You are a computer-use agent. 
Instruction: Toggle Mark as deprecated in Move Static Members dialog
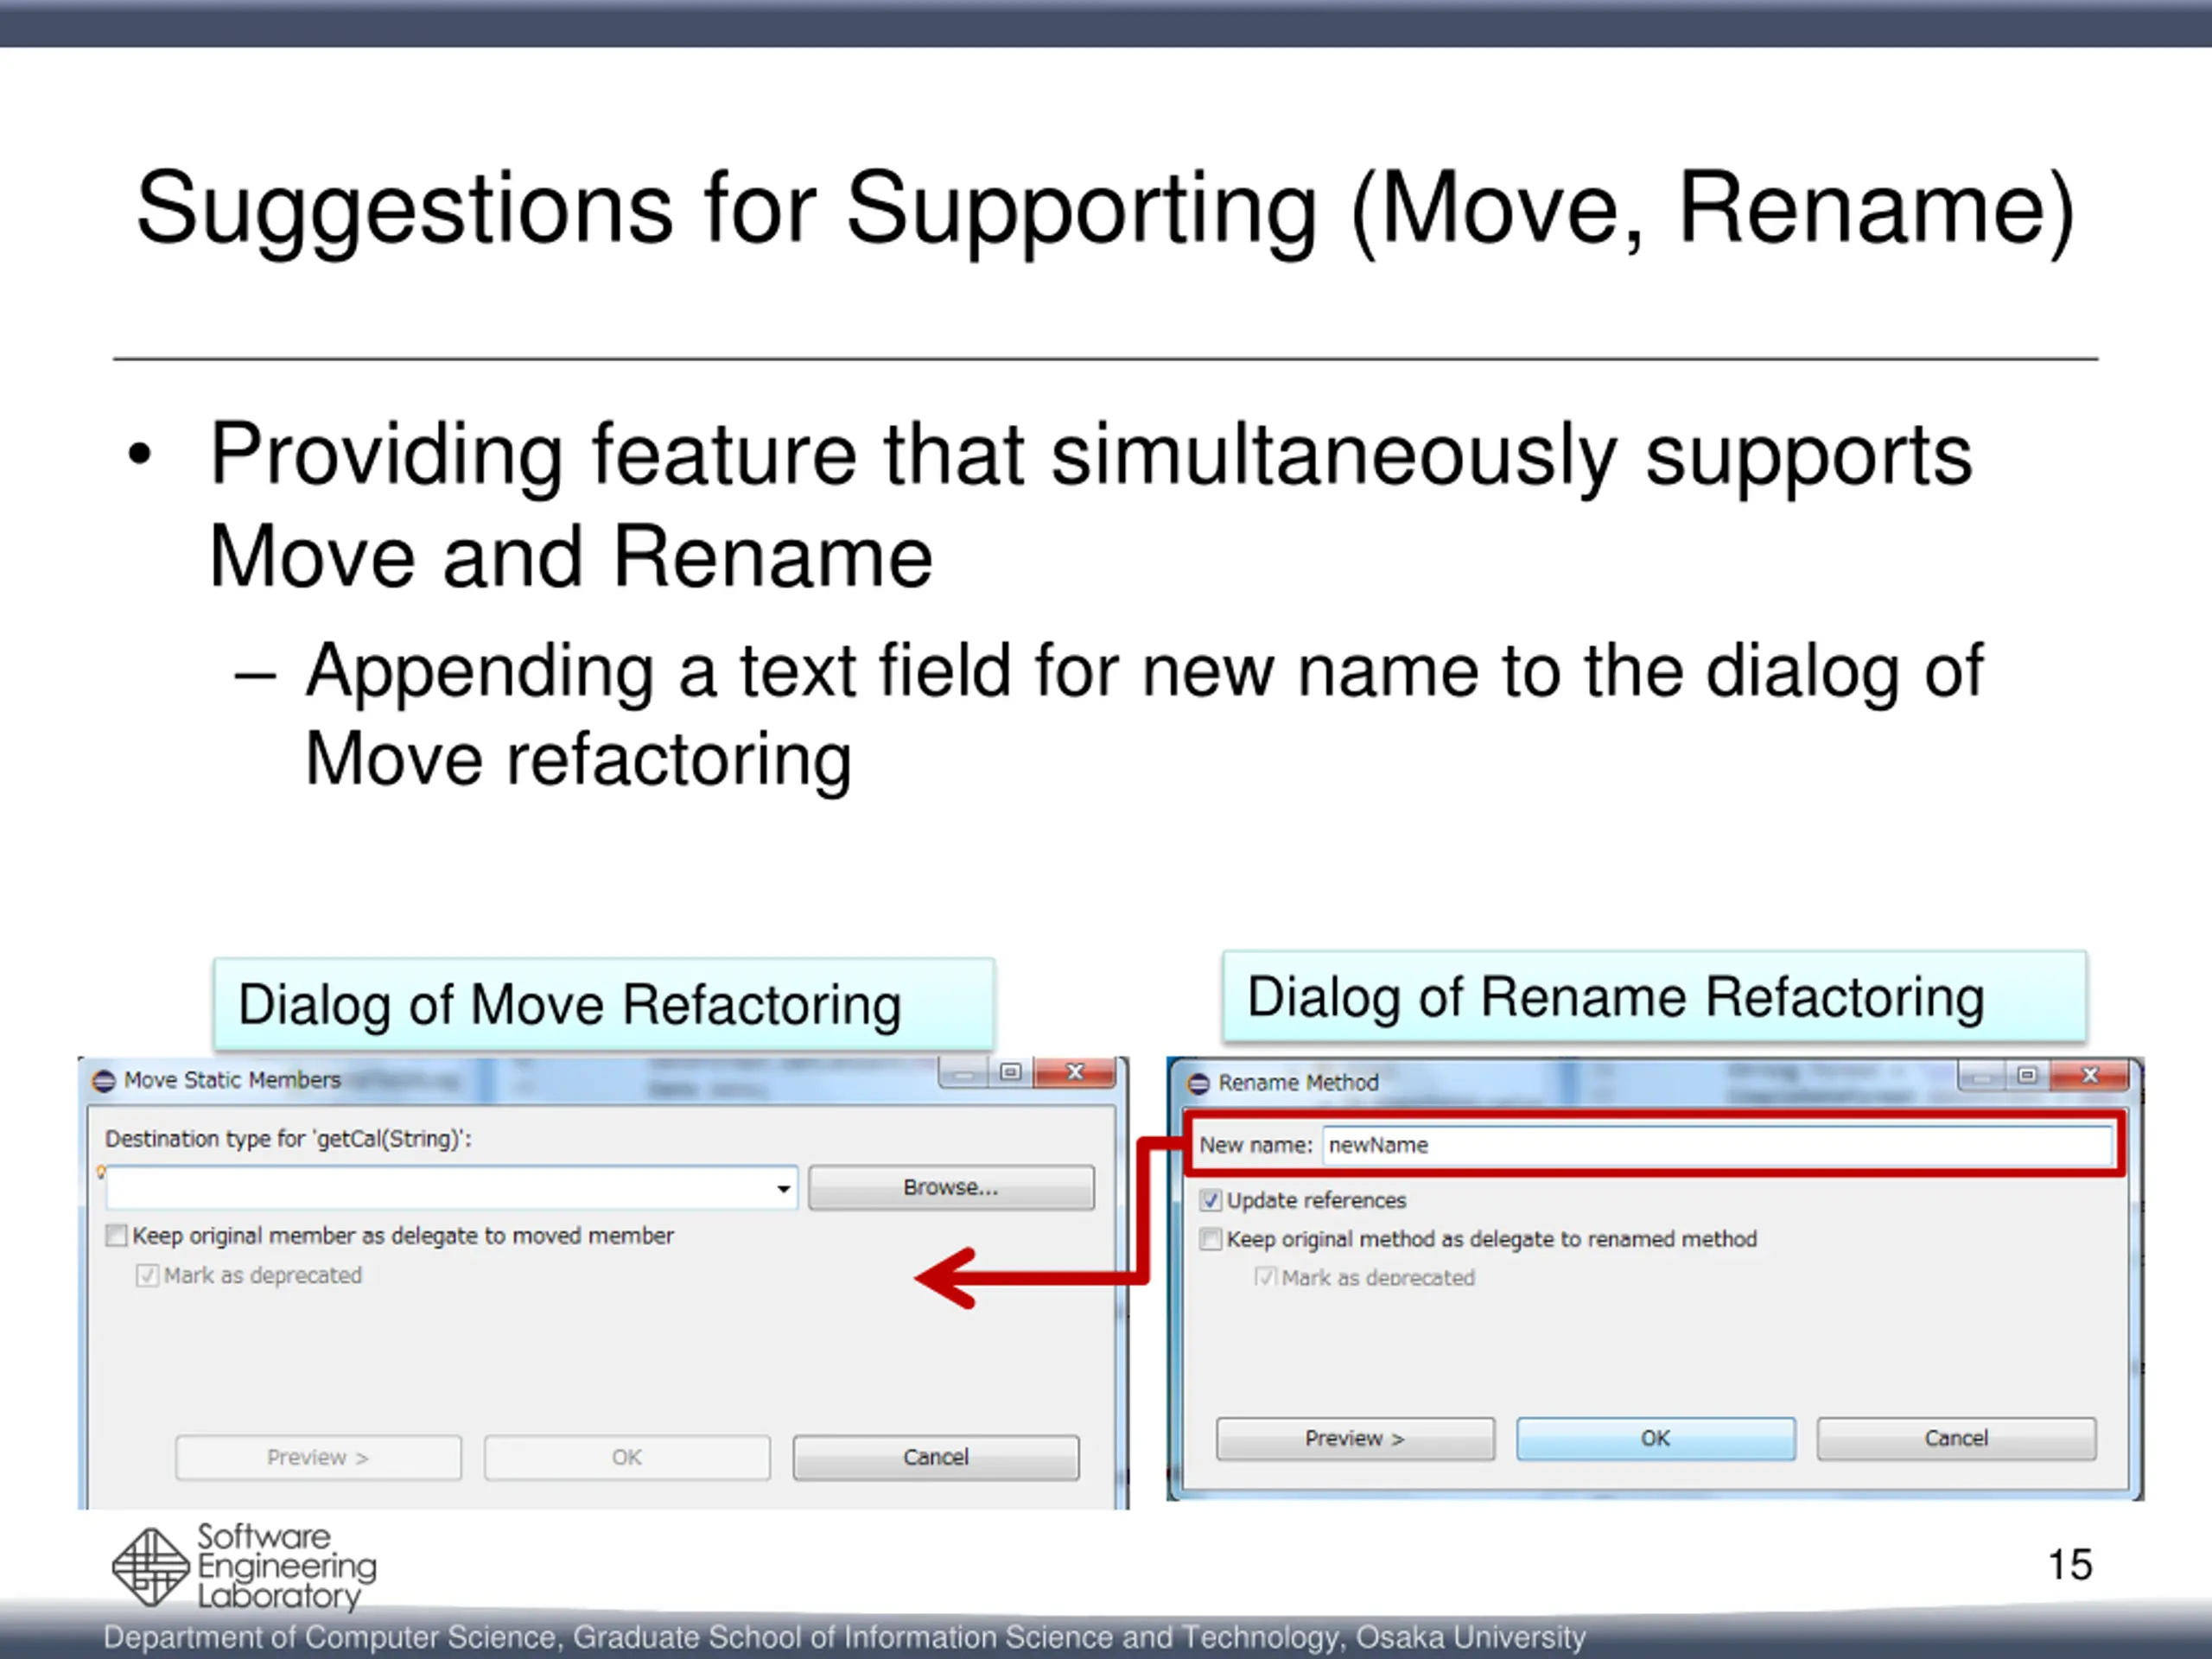tap(147, 1276)
